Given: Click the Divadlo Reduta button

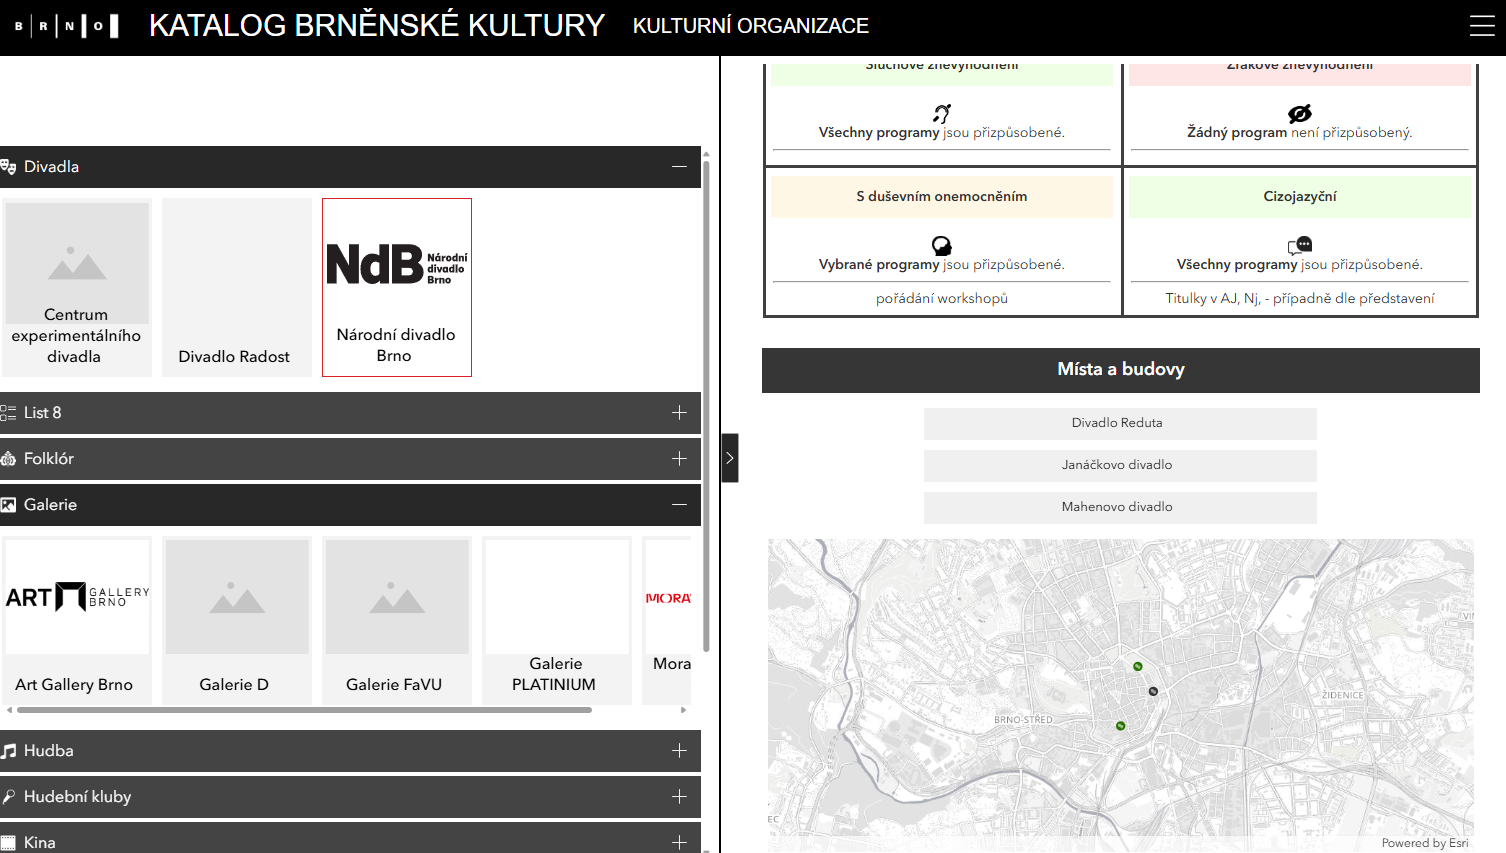Looking at the screenshot, I should [x=1118, y=423].
